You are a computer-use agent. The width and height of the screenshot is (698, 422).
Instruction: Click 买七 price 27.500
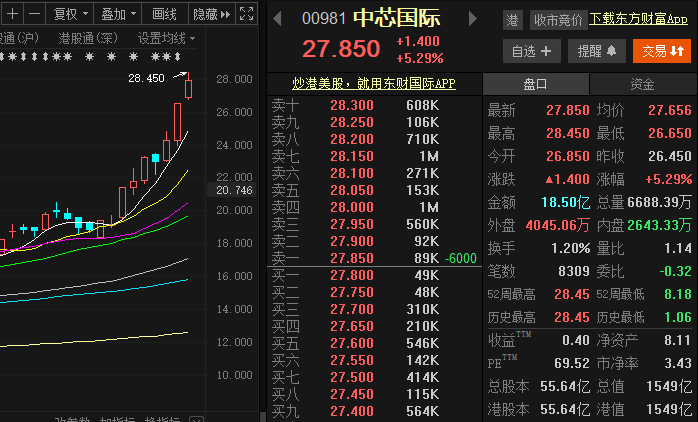pos(352,377)
